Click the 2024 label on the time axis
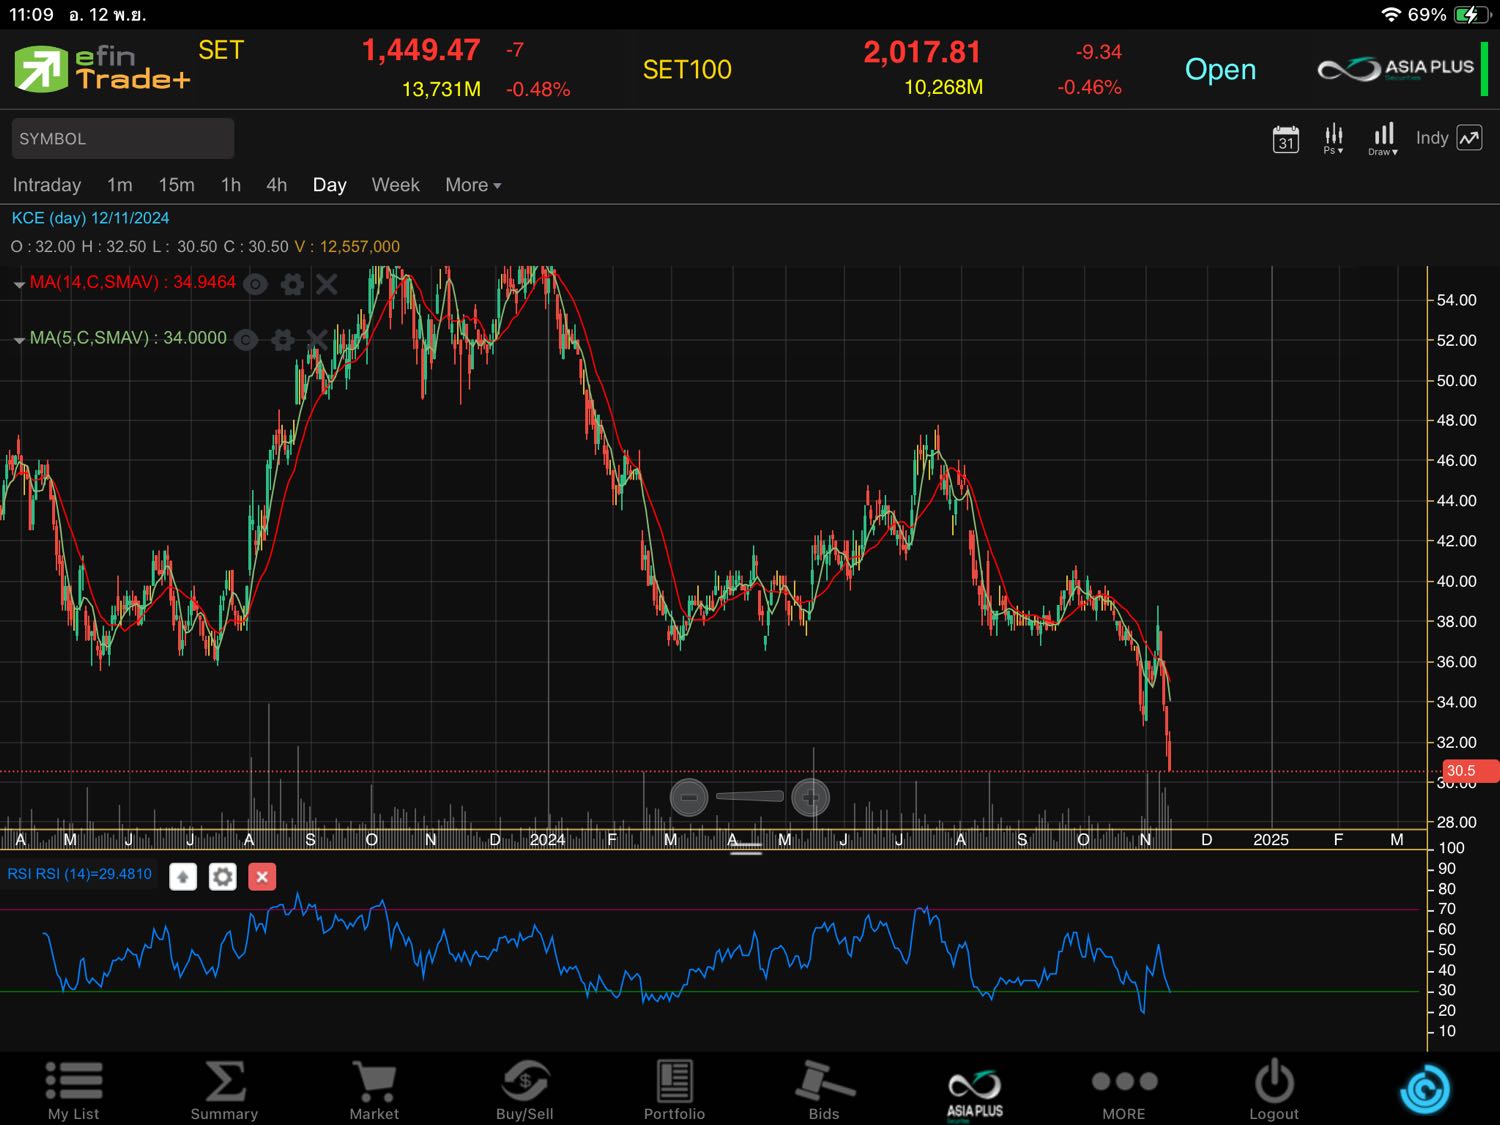 point(548,840)
